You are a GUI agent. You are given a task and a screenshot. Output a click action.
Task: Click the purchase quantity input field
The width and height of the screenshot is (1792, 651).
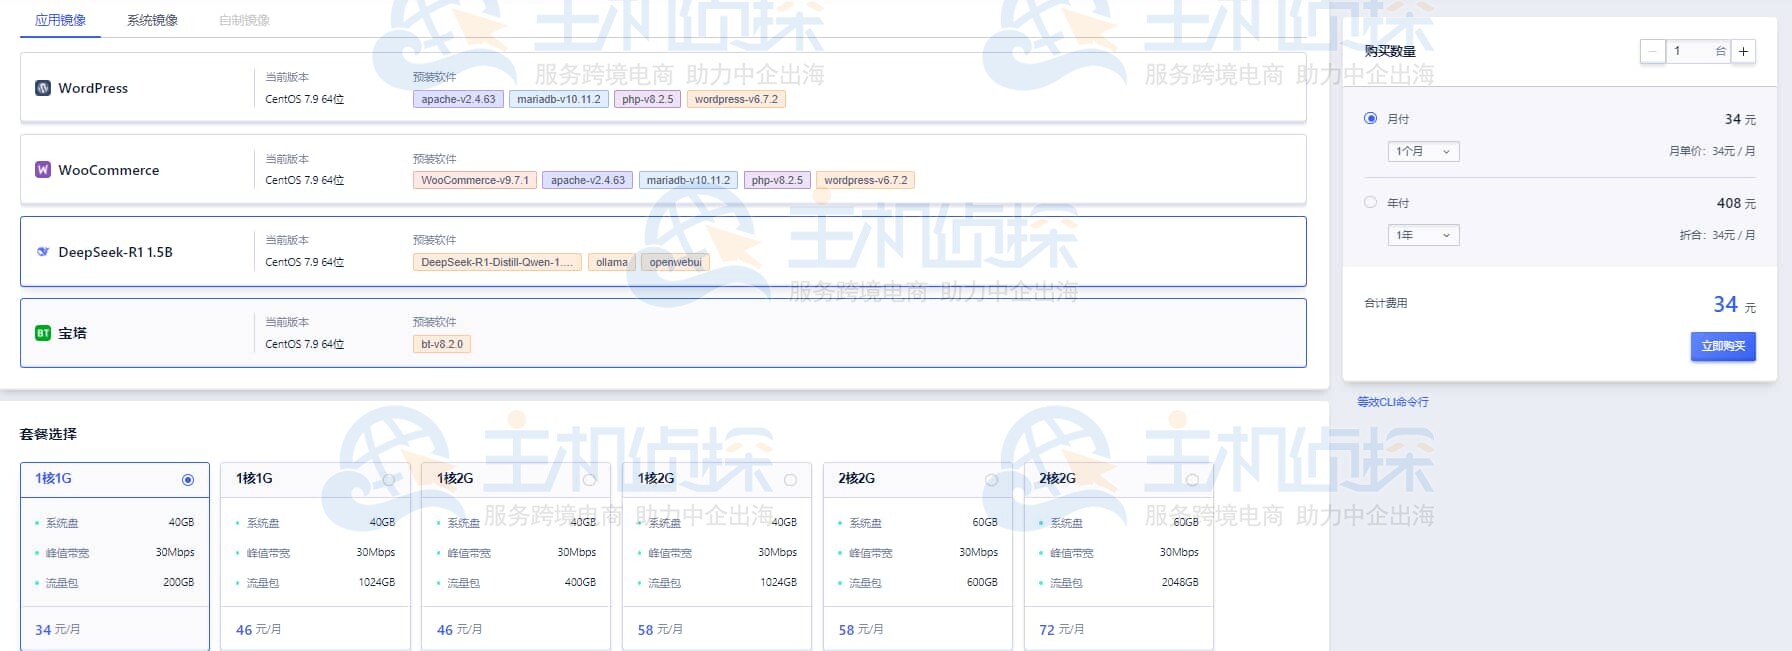[x=1692, y=51]
